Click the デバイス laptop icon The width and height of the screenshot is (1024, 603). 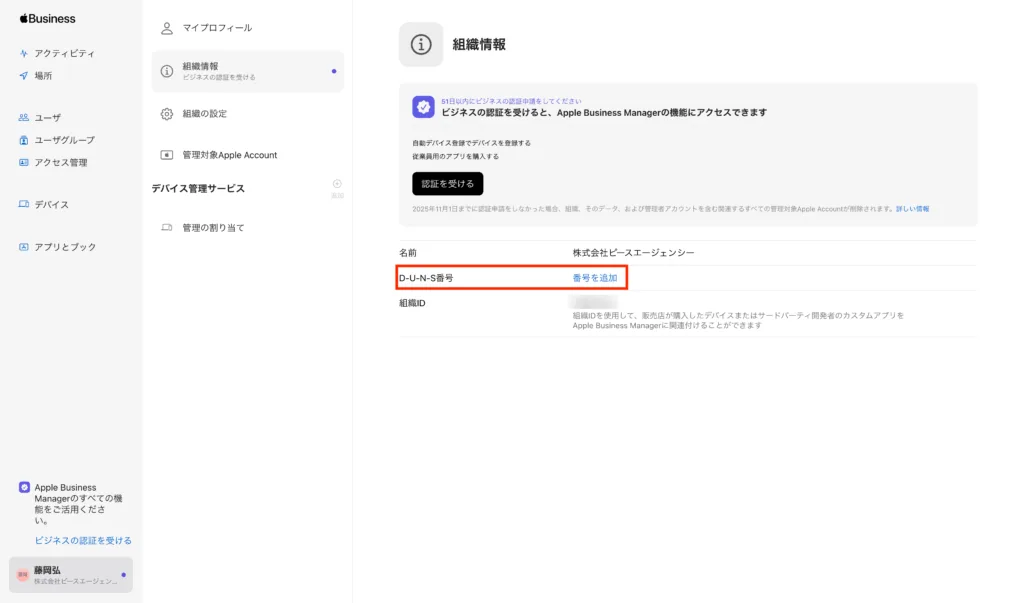pyautogui.click(x=24, y=204)
